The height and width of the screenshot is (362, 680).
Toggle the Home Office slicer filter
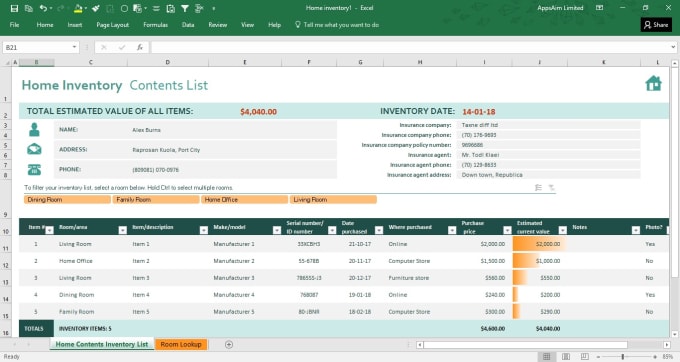tap(245, 199)
